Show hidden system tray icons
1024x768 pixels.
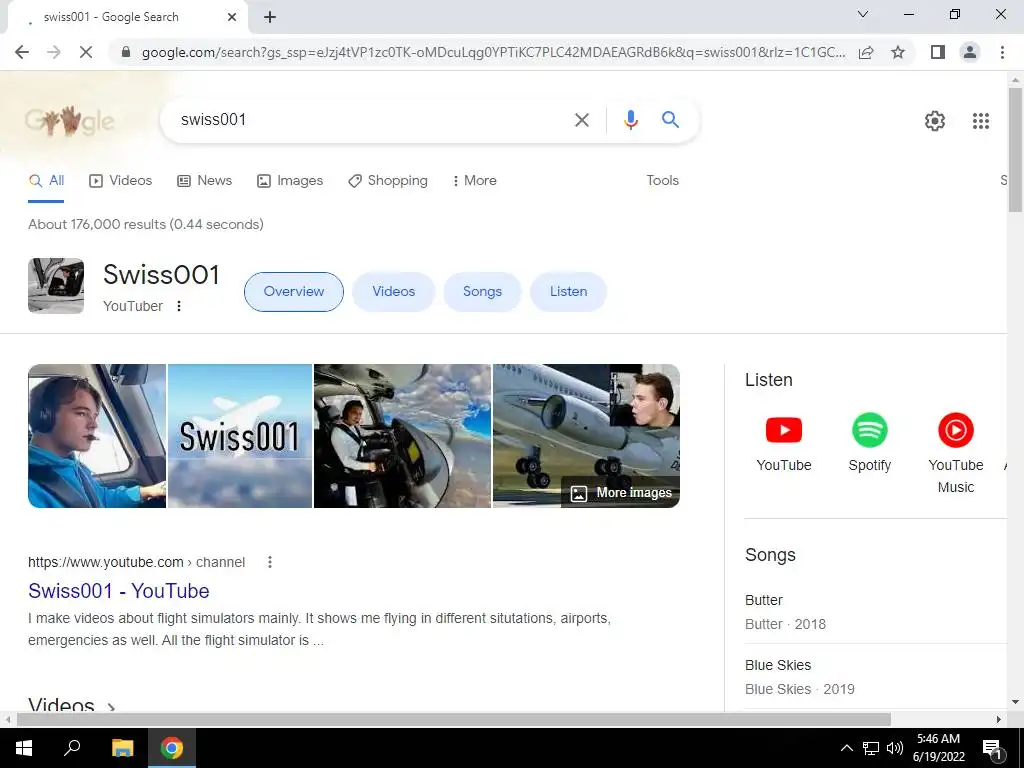pyautogui.click(x=846, y=748)
